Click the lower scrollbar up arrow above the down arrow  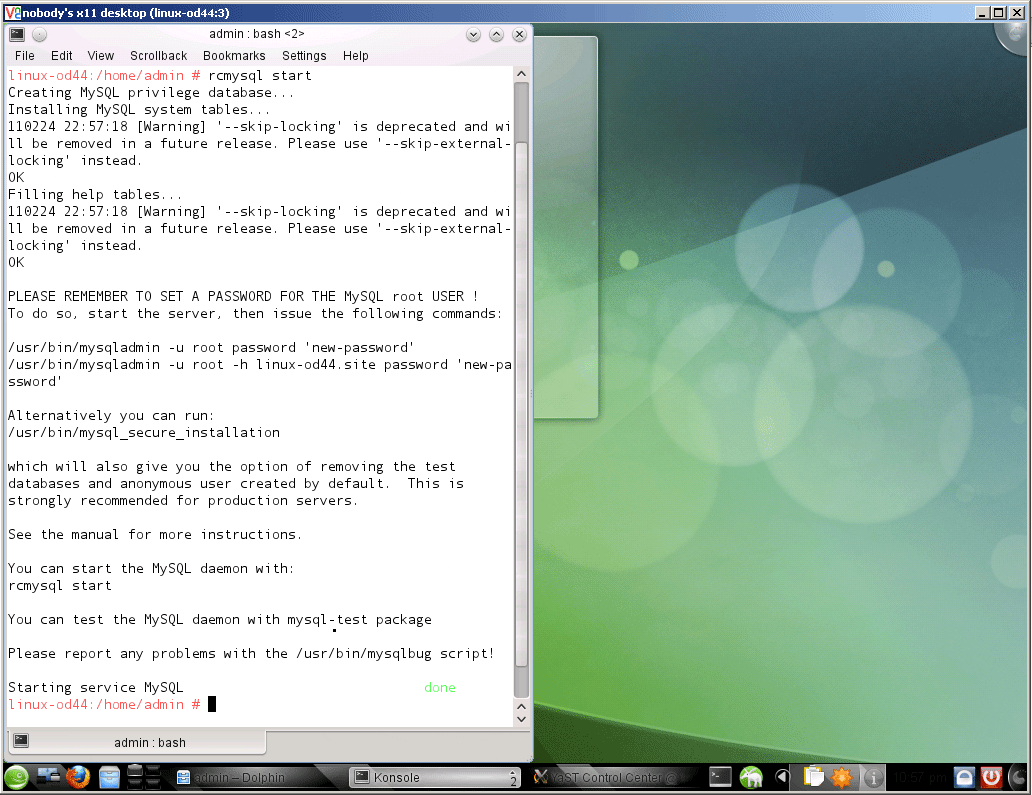521,706
